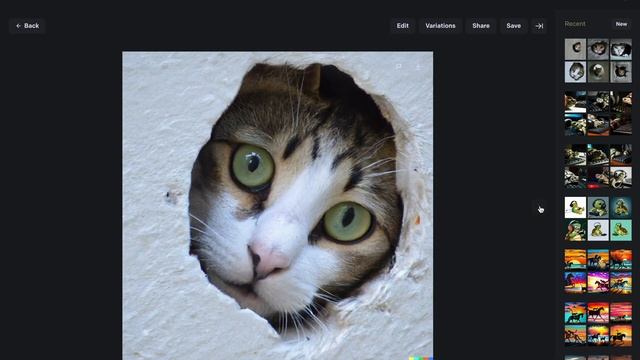The height and width of the screenshot is (360, 640).
Task: Open top-middle horse rider thumbnail, fifth group
Action: click(598, 260)
